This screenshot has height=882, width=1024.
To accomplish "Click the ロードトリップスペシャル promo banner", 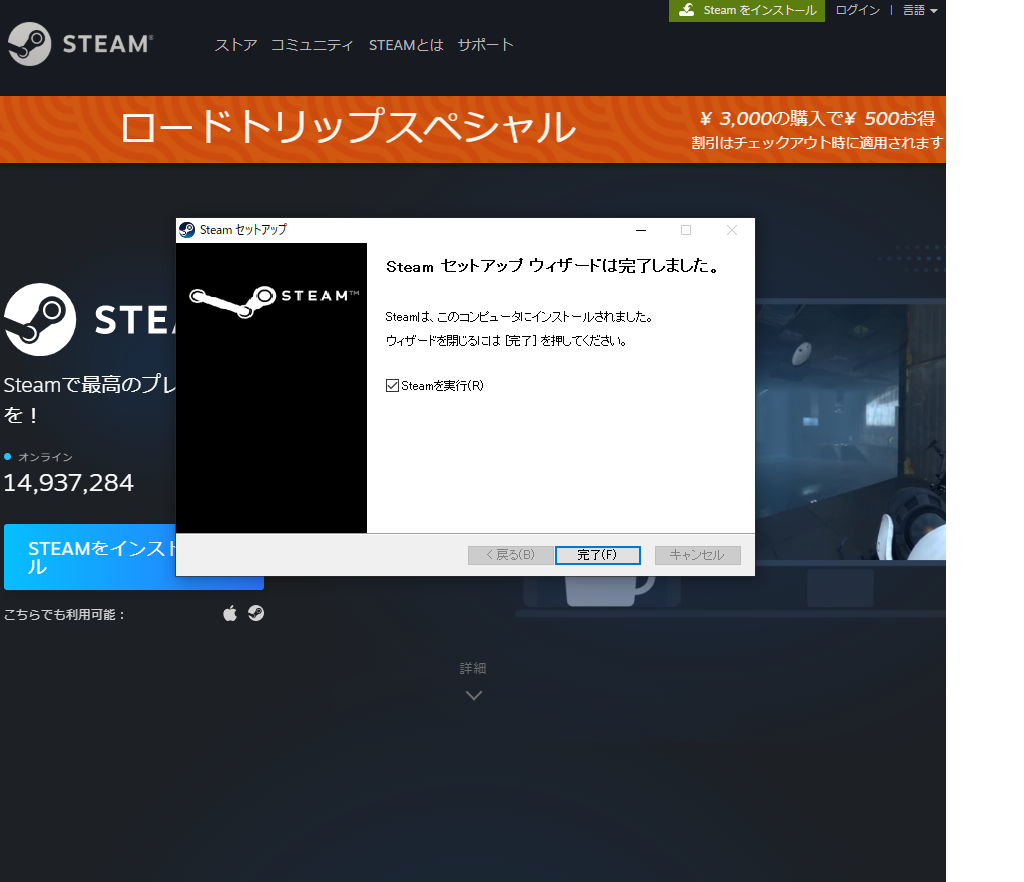I will click(x=473, y=129).
